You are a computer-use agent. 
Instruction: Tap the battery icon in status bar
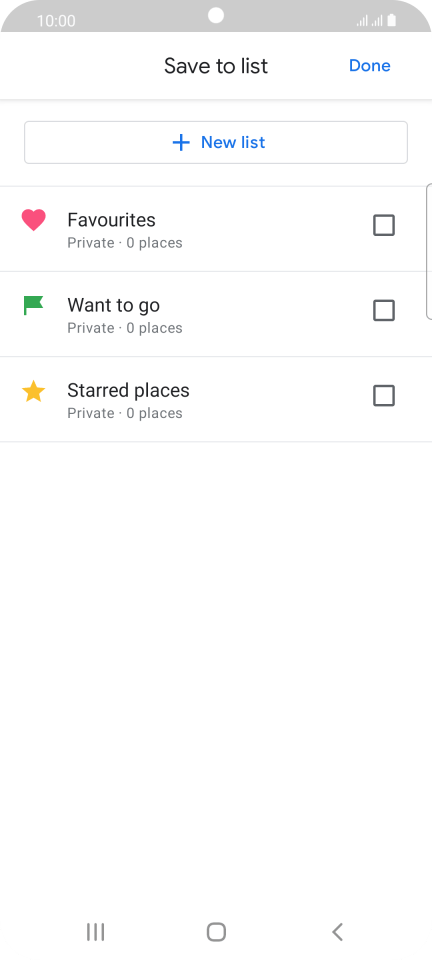(x=392, y=21)
